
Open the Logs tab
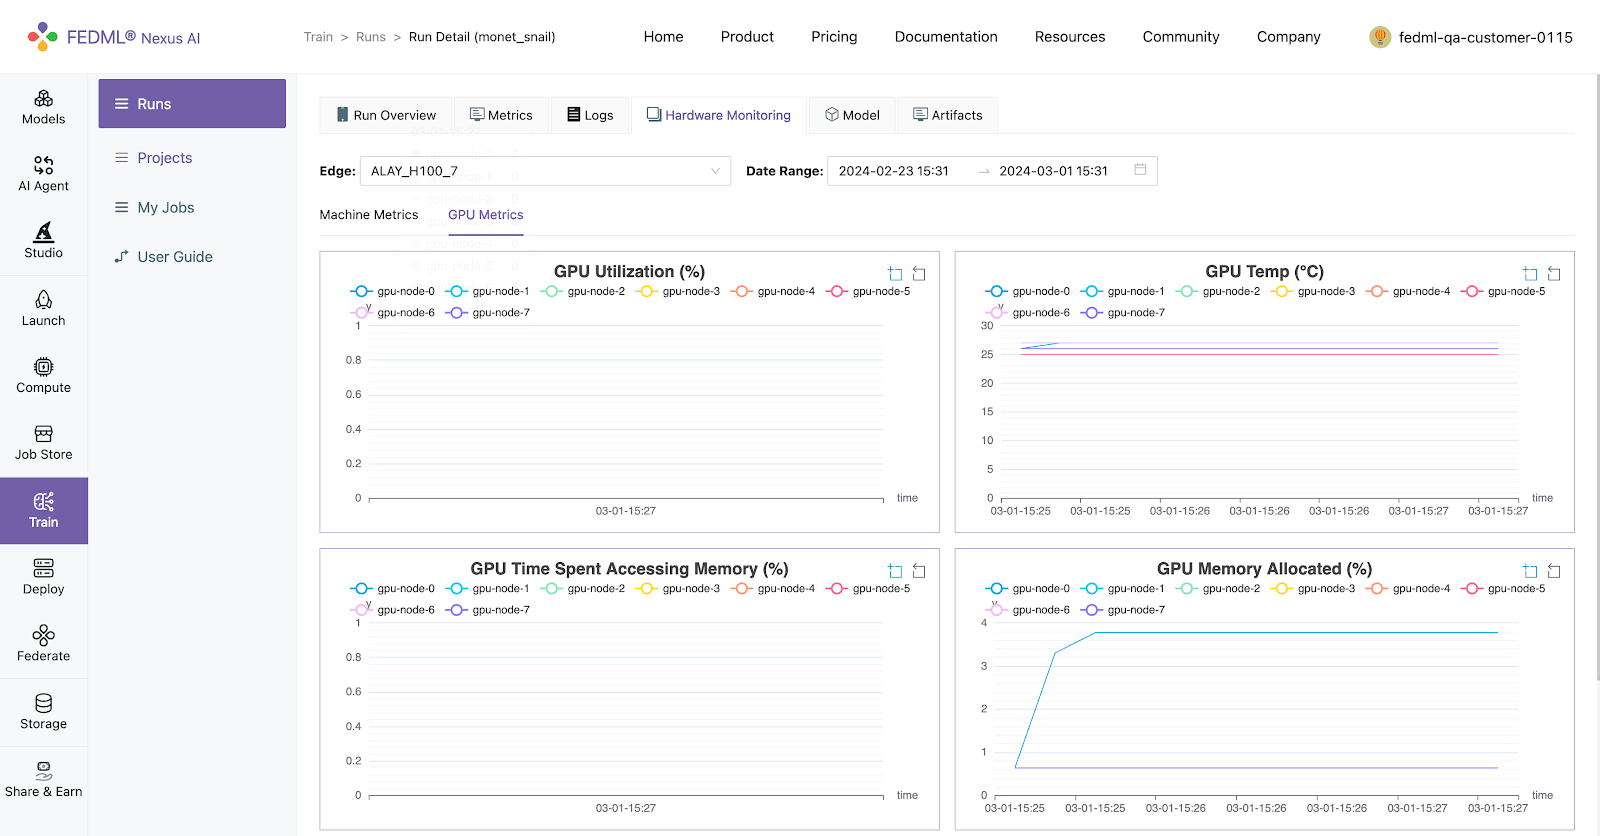tap(590, 115)
